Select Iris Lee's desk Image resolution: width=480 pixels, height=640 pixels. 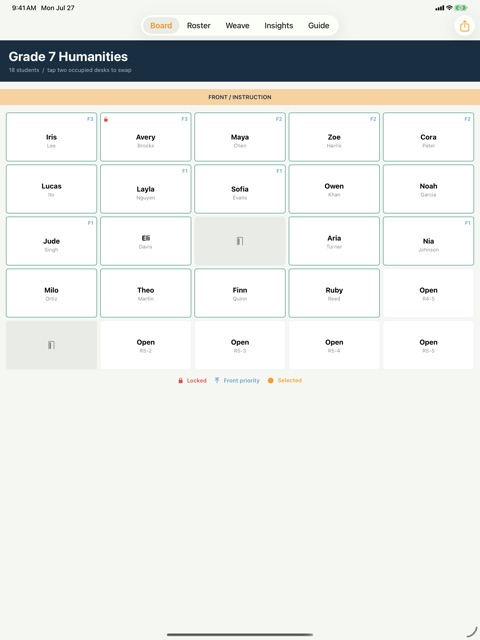pos(51,137)
